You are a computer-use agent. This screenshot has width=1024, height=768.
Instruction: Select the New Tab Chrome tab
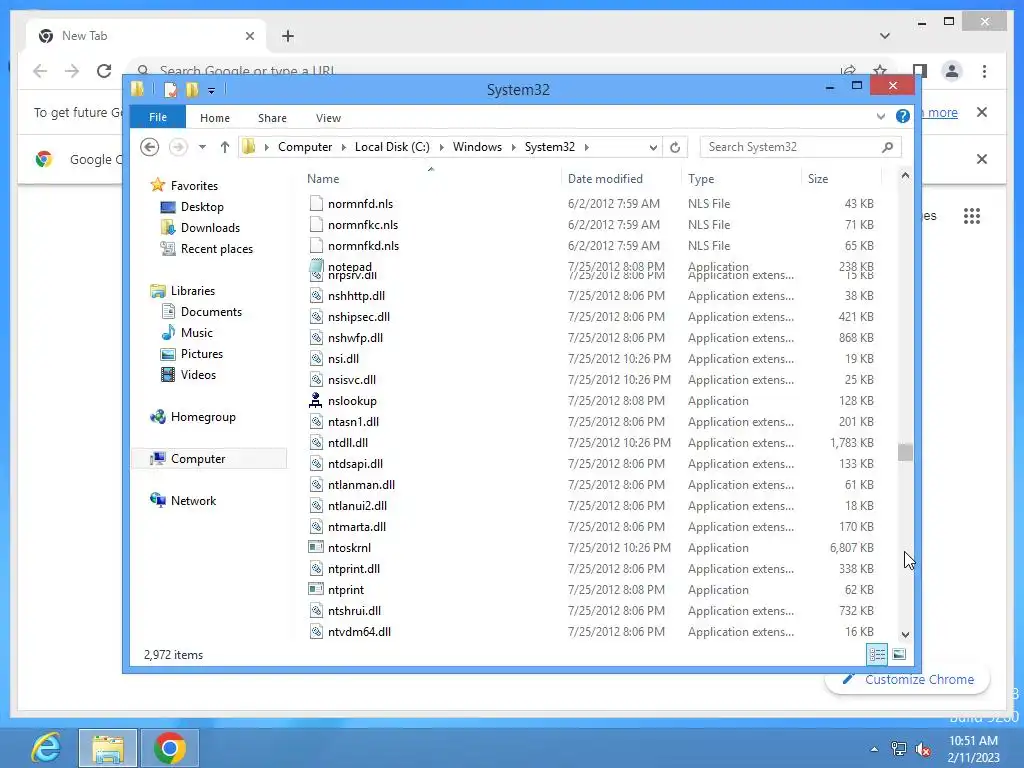145,36
